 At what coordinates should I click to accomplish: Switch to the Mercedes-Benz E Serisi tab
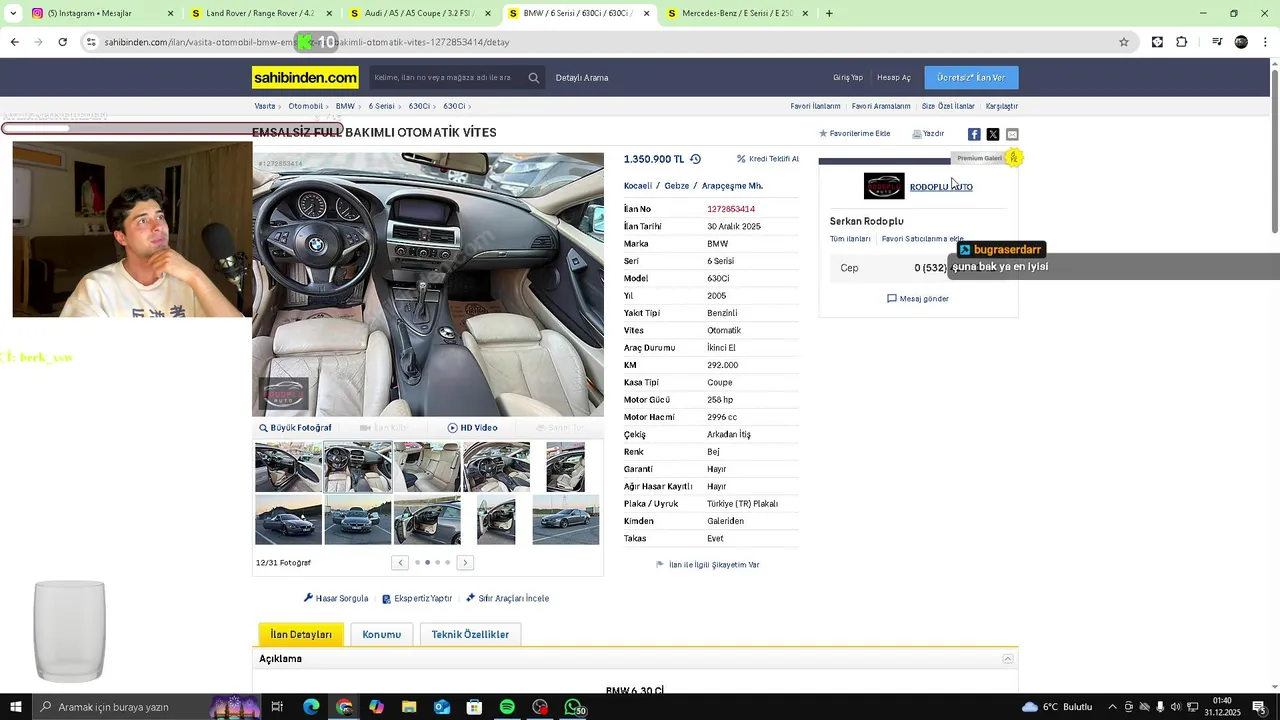pos(738,13)
